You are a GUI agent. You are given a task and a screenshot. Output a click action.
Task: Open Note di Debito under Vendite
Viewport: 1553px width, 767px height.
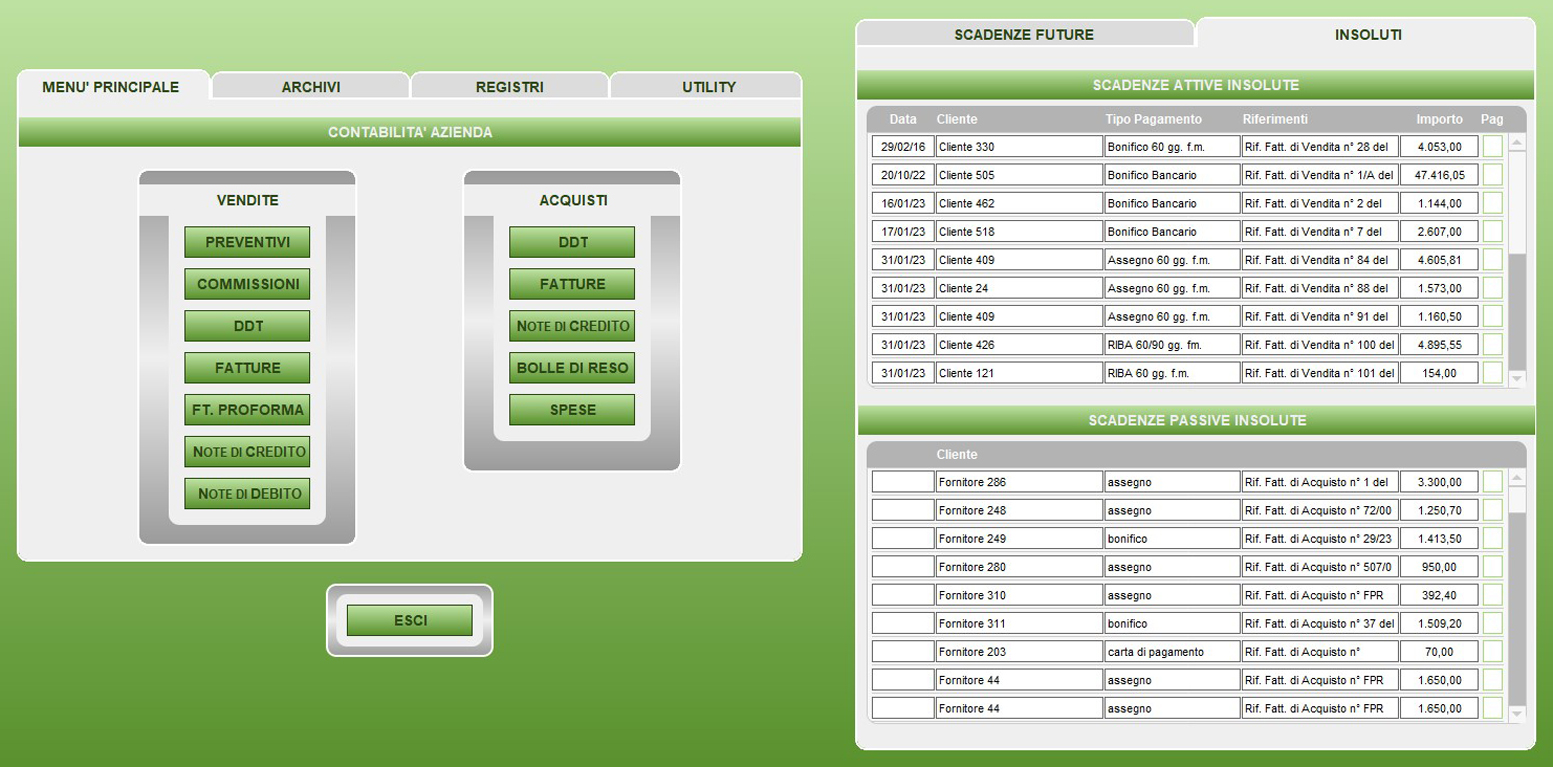pos(247,494)
